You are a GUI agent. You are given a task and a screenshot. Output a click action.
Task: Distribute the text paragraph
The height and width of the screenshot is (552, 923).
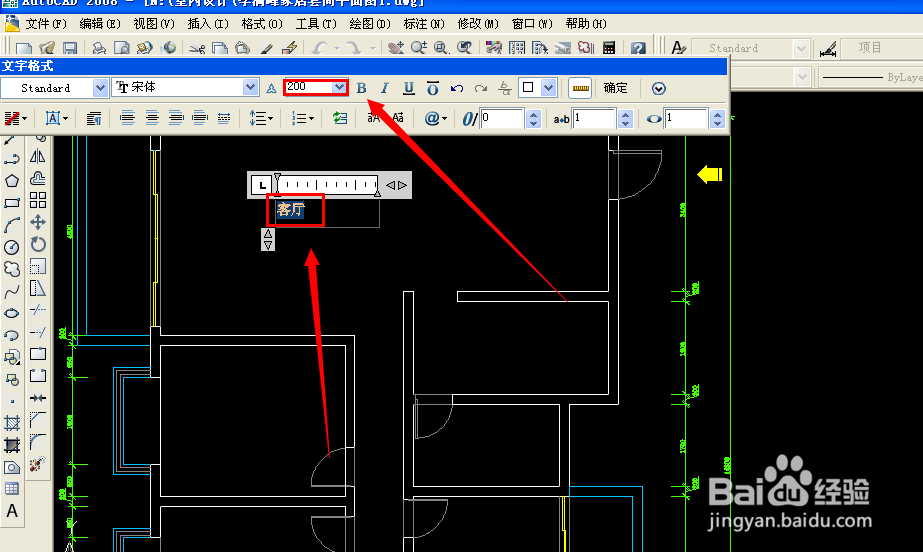(x=224, y=118)
